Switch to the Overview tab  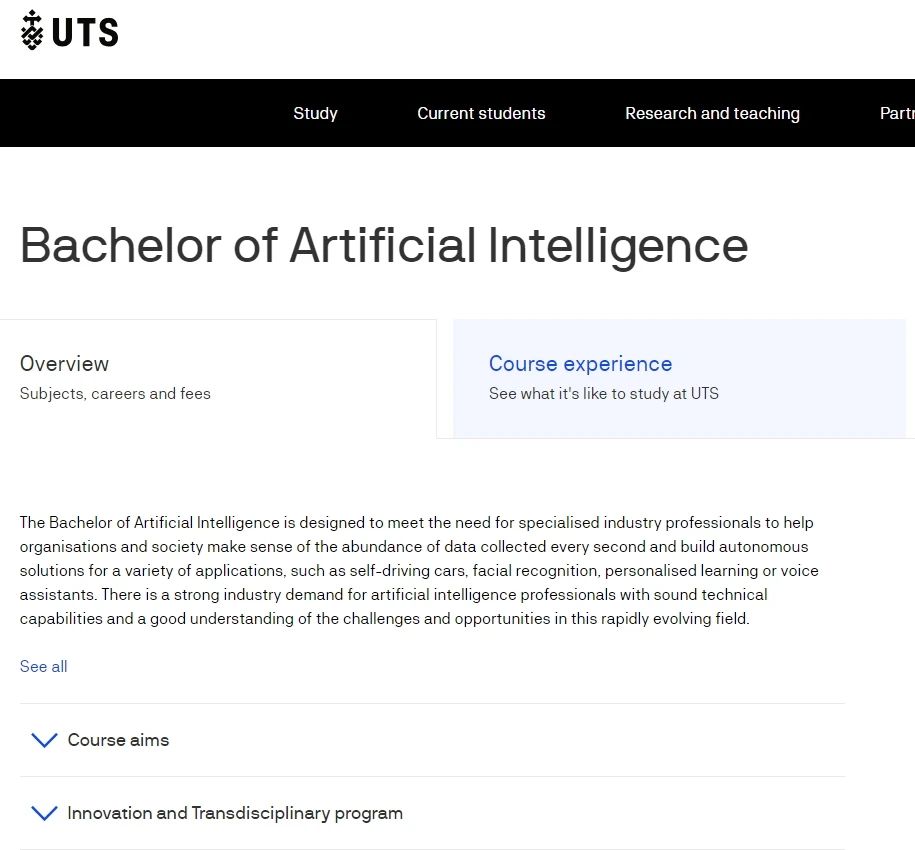tap(64, 363)
